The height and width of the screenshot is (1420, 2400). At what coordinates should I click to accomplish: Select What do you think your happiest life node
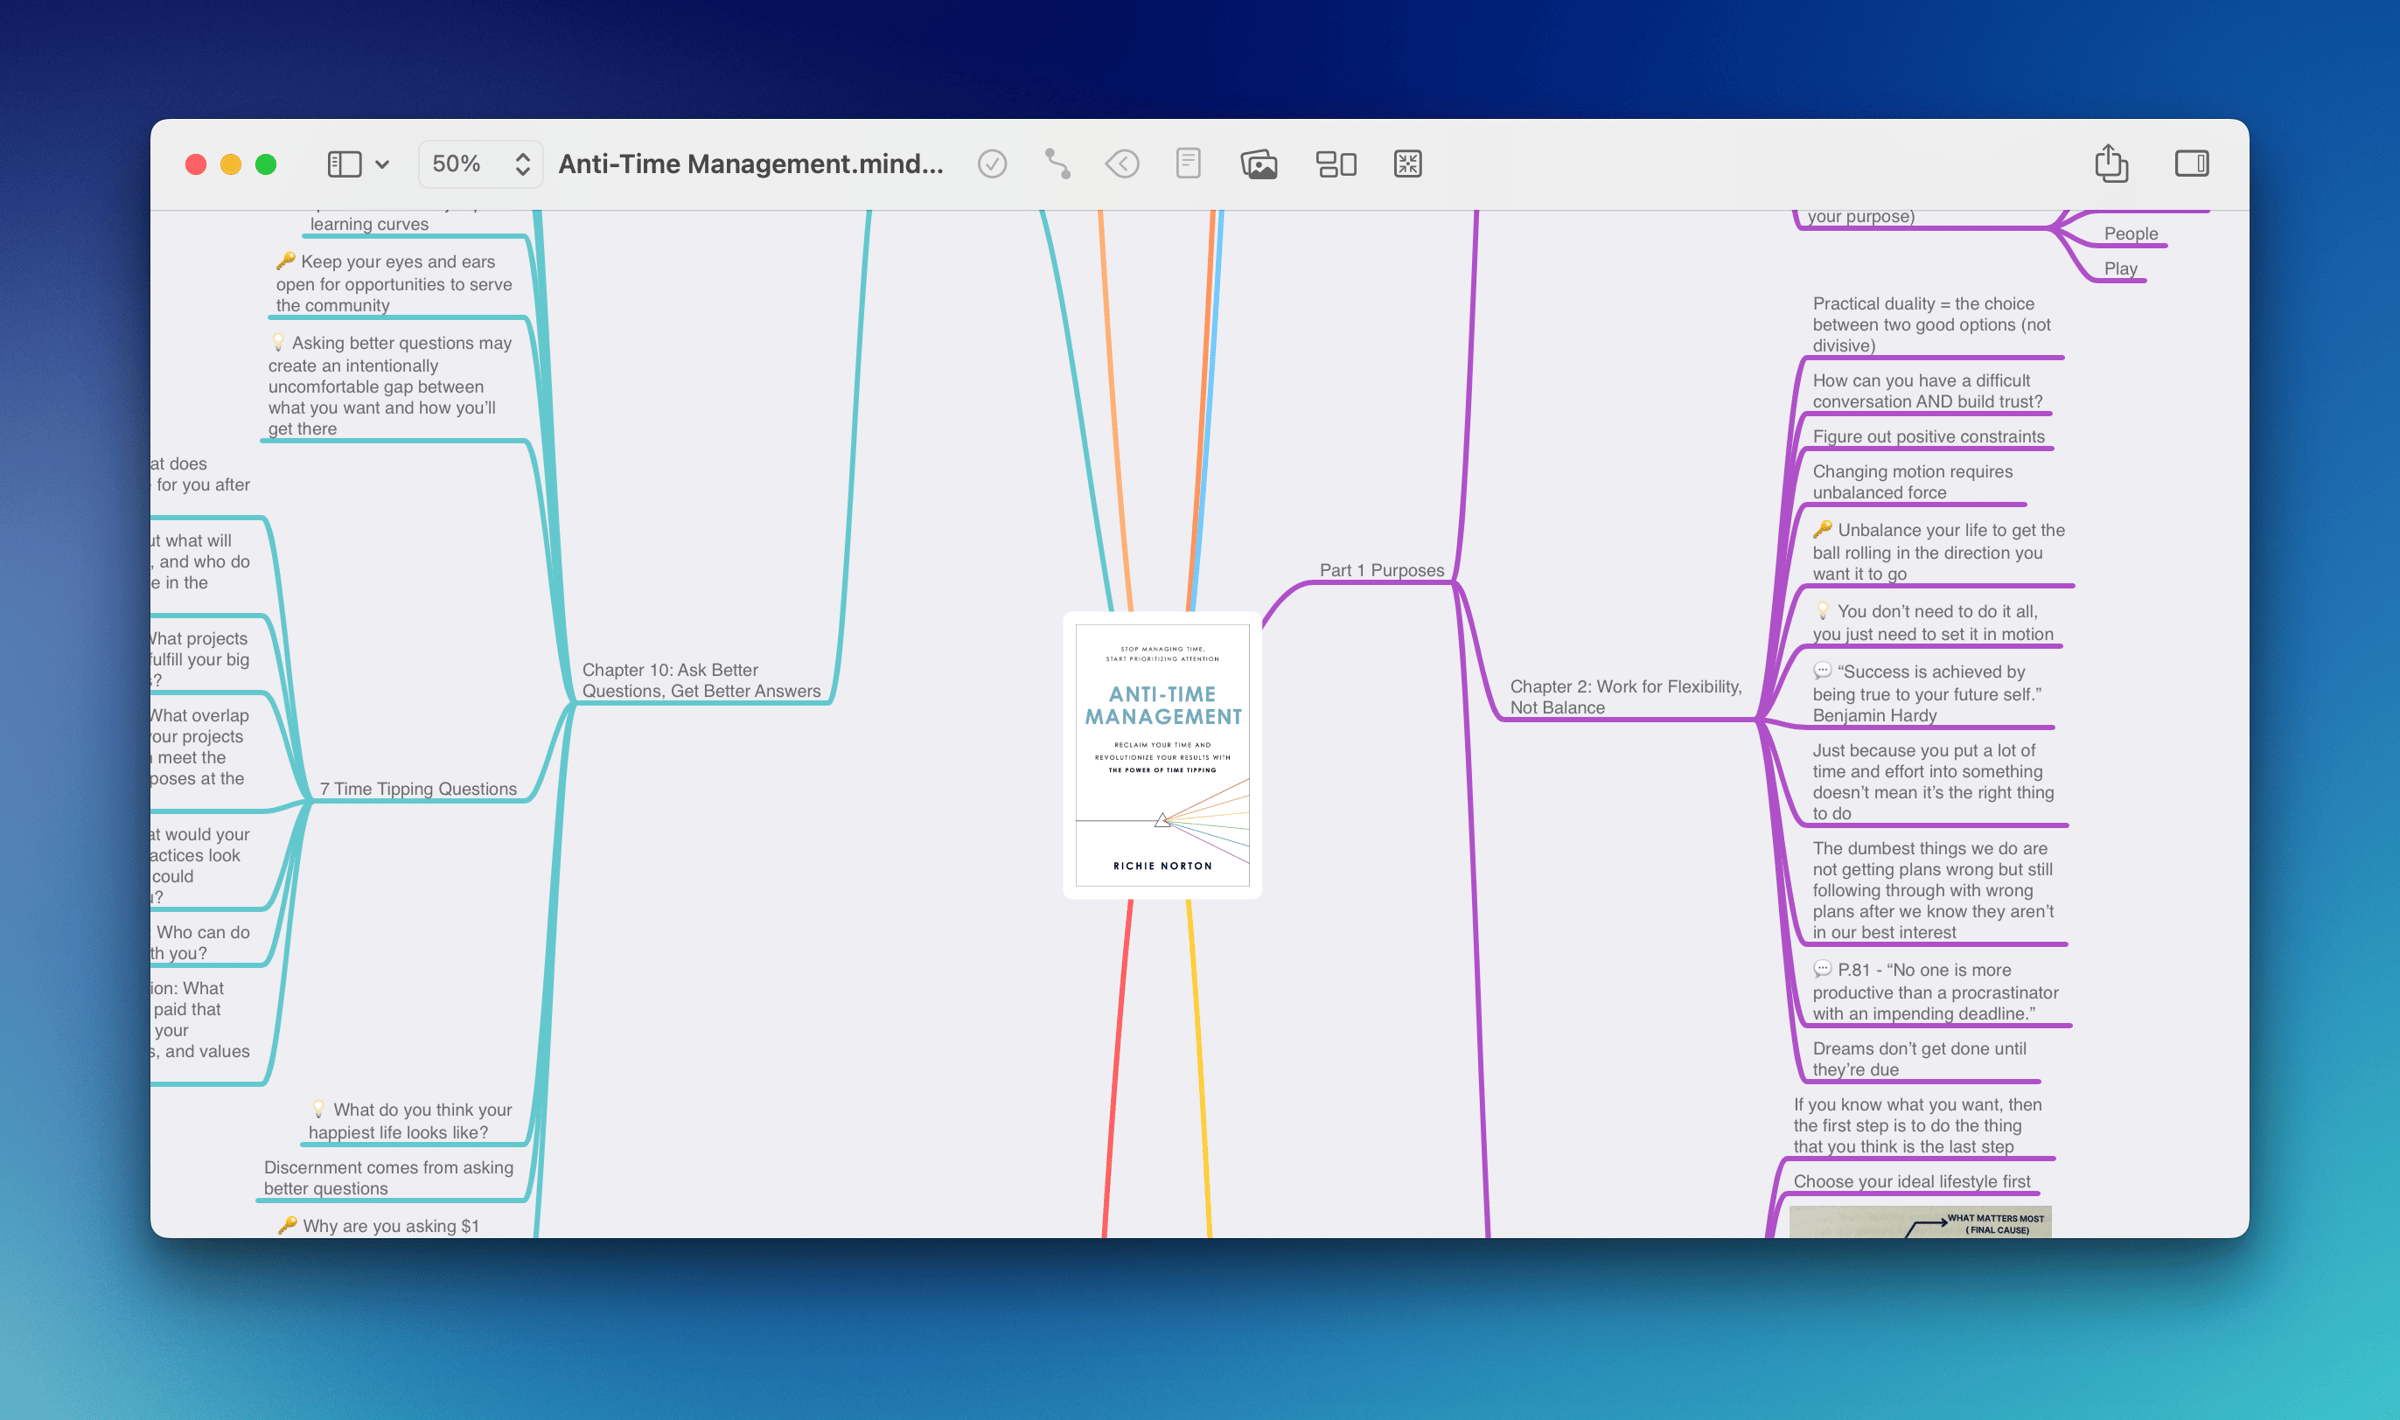tap(410, 1121)
